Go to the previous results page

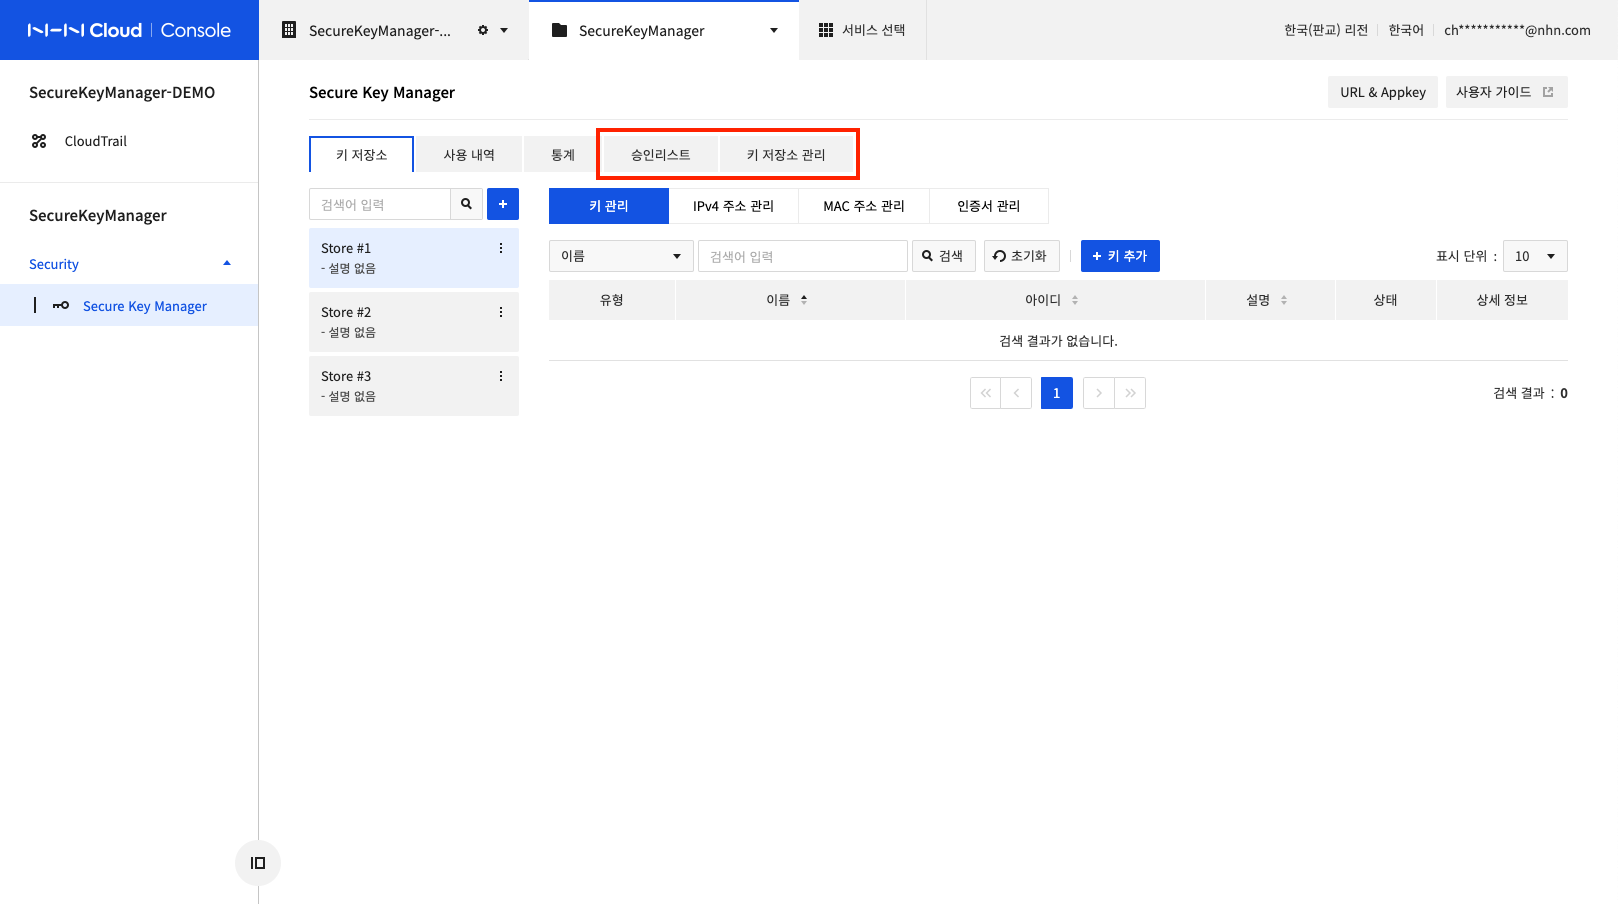pyautogui.click(x=1016, y=393)
